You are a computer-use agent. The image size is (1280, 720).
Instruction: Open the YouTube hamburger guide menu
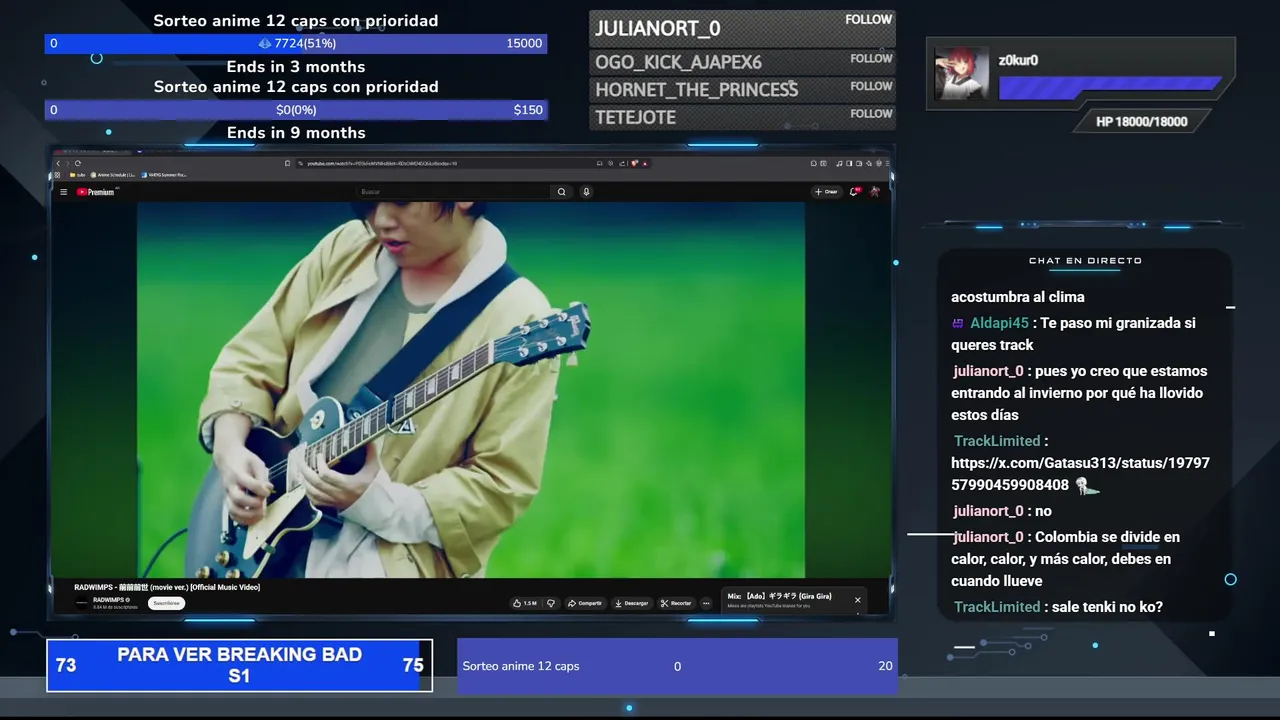pyautogui.click(x=63, y=192)
